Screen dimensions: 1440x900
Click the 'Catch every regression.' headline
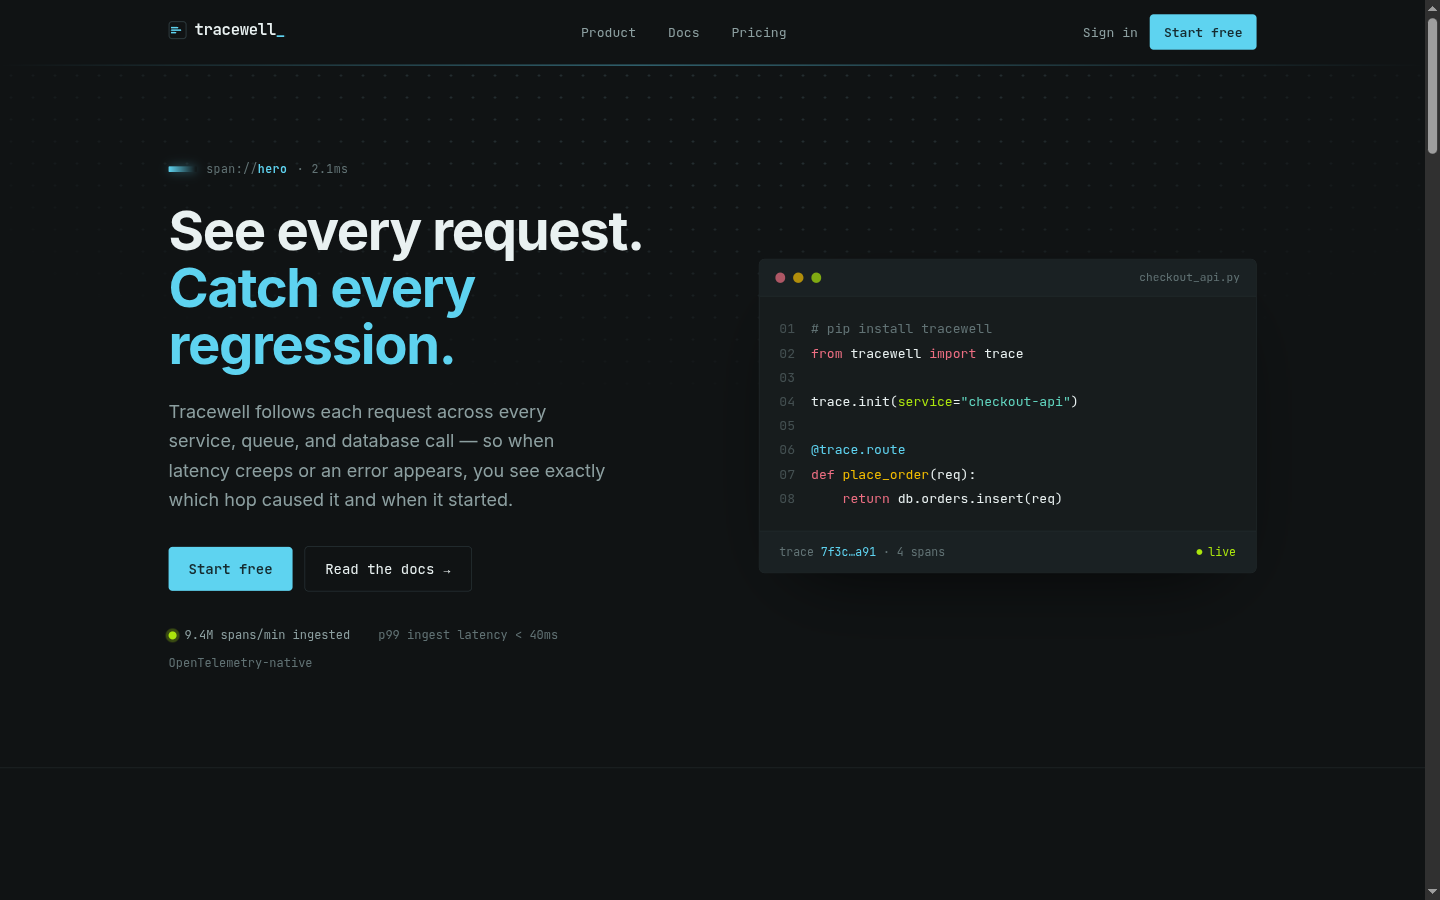(322, 317)
